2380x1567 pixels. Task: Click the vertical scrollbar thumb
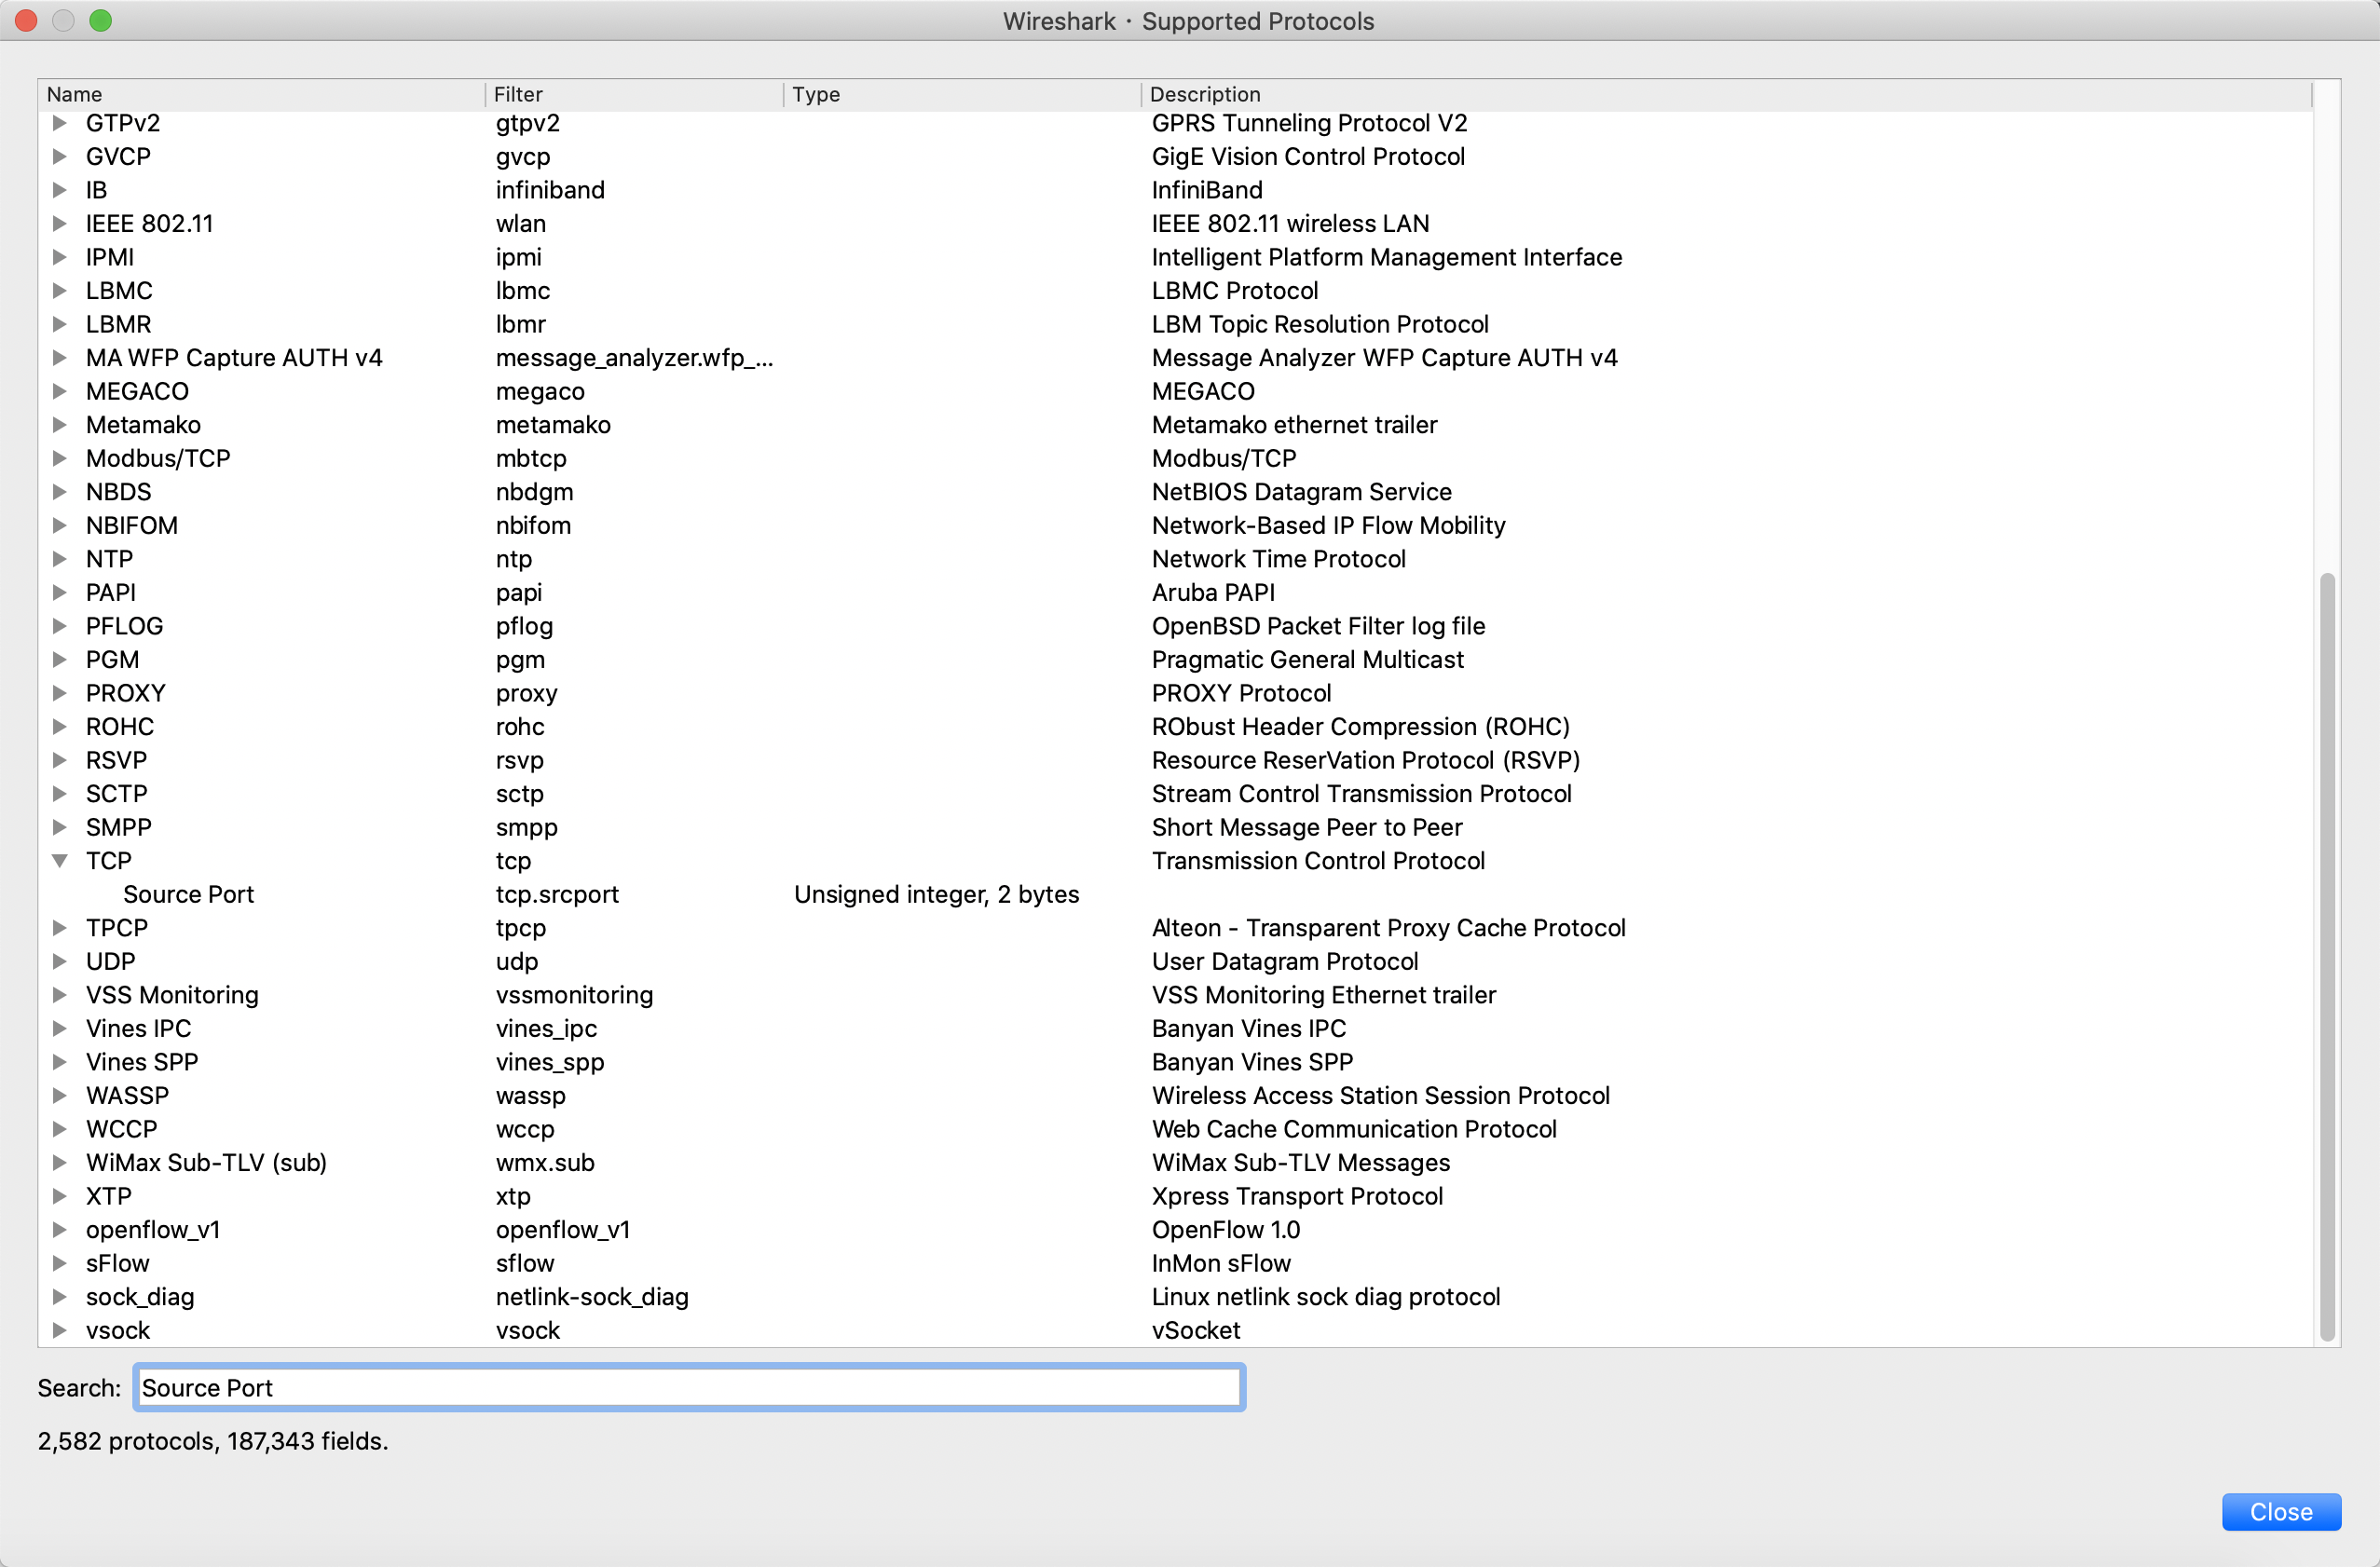pyautogui.click(x=2327, y=955)
